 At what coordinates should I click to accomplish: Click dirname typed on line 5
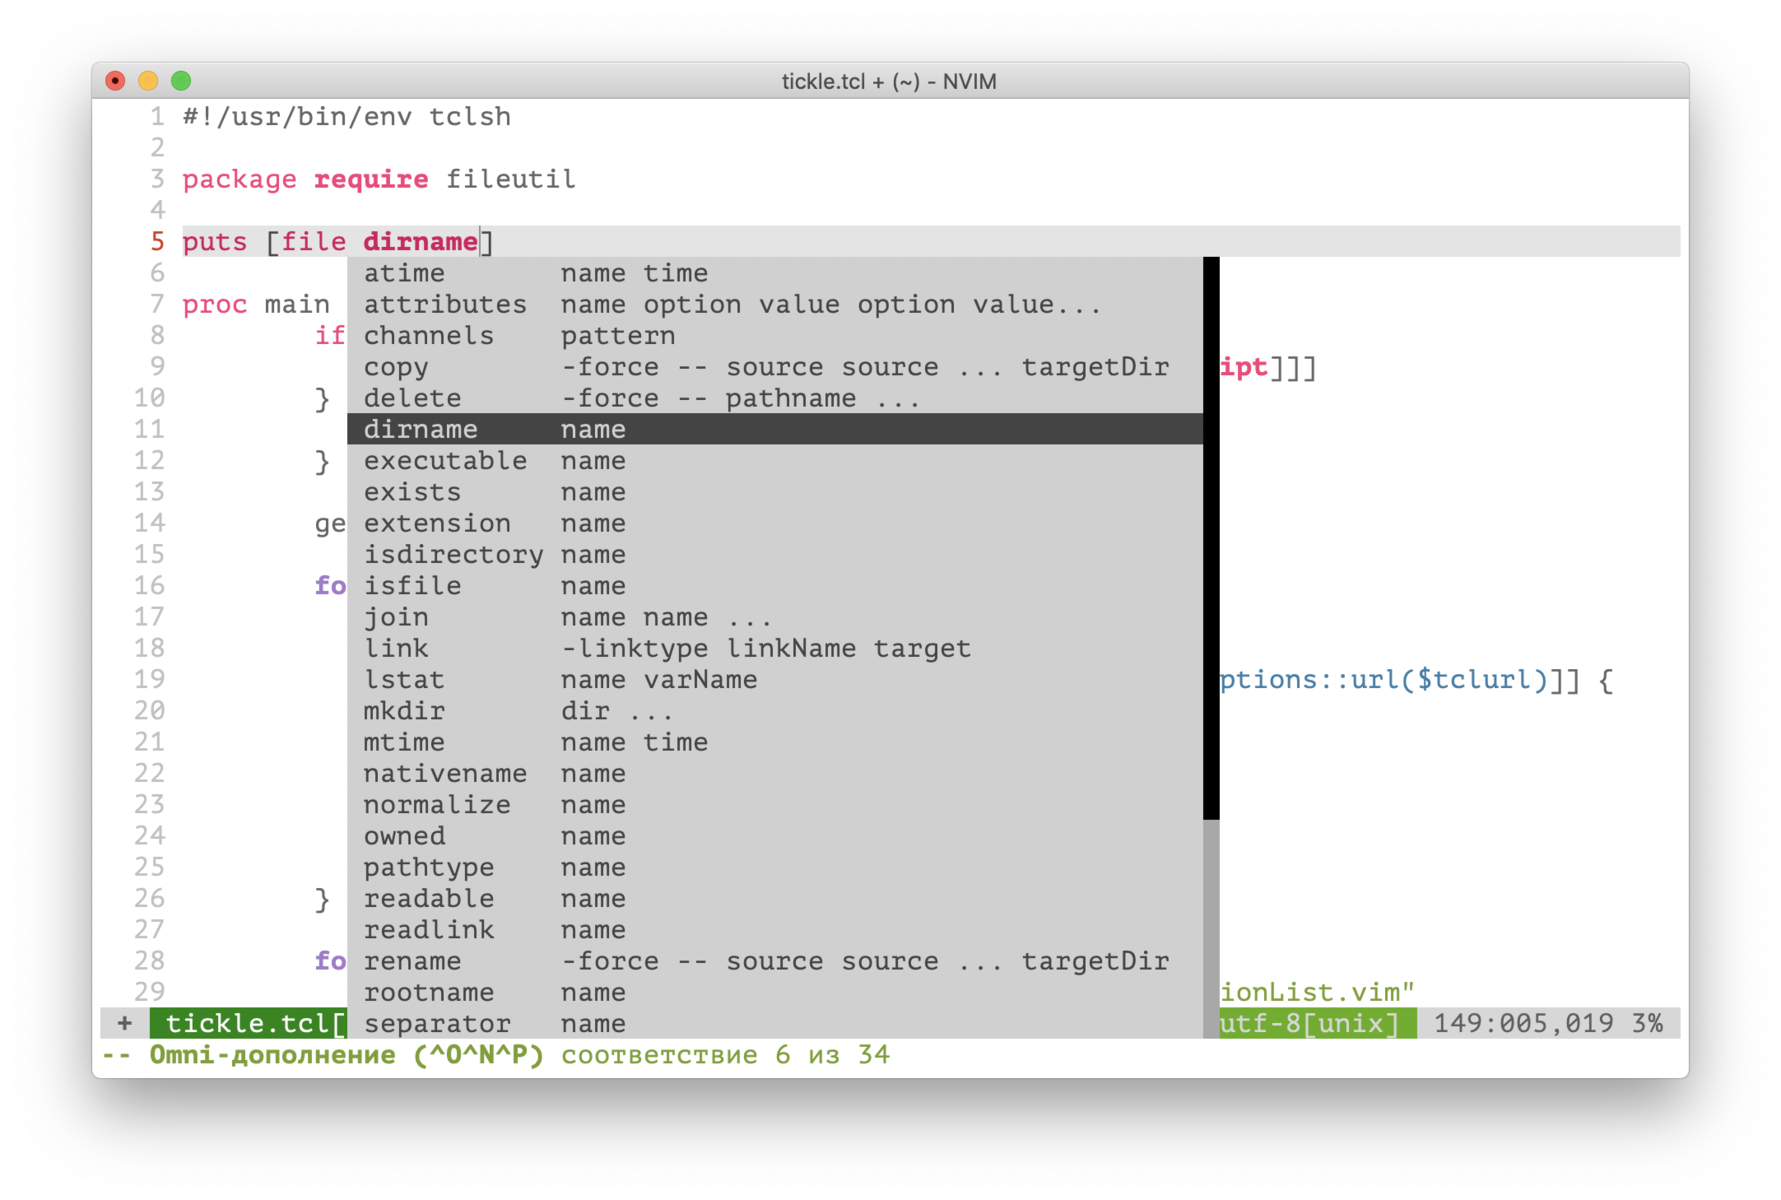click(x=420, y=242)
